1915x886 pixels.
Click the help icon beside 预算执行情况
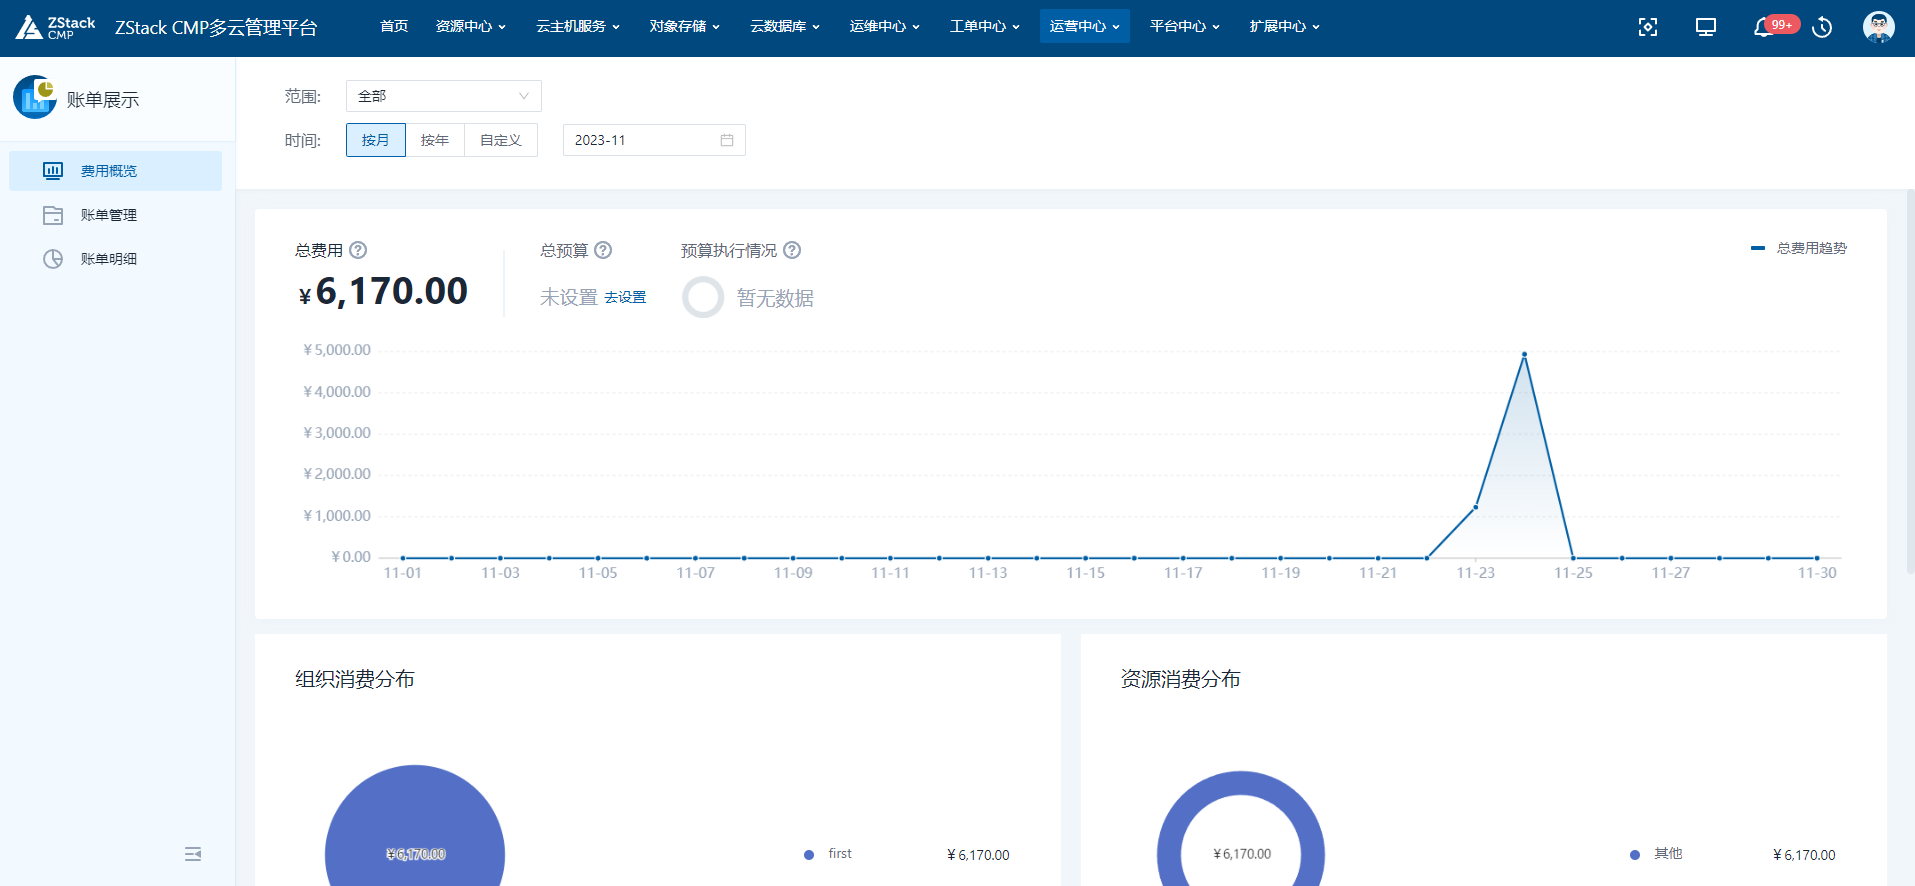click(792, 250)
